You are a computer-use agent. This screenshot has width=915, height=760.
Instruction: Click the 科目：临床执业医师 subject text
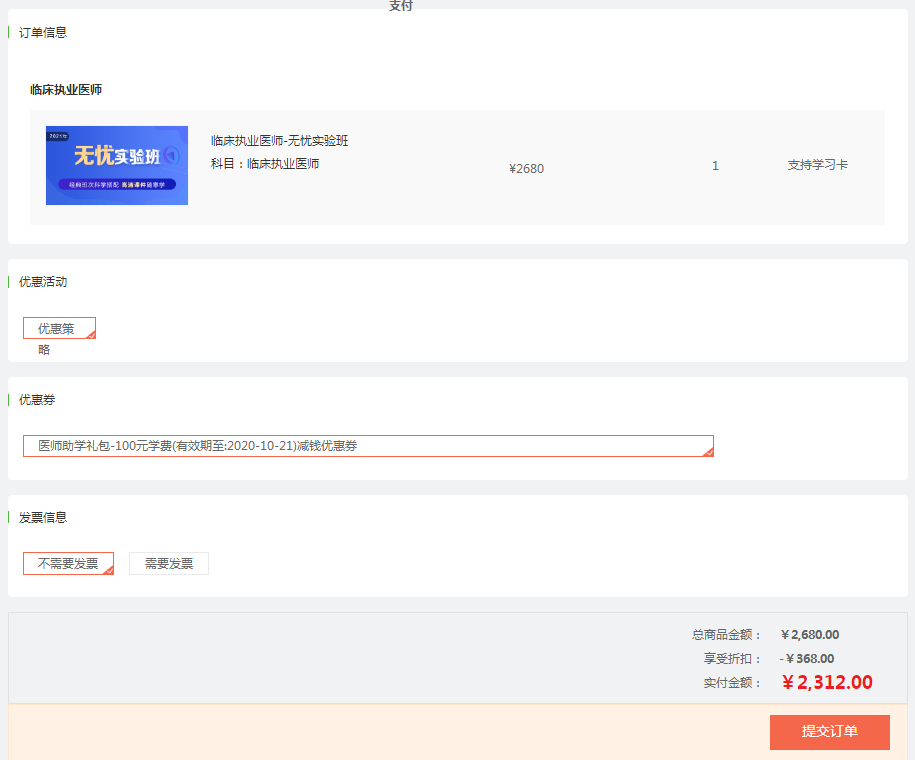tap(265, 164)
